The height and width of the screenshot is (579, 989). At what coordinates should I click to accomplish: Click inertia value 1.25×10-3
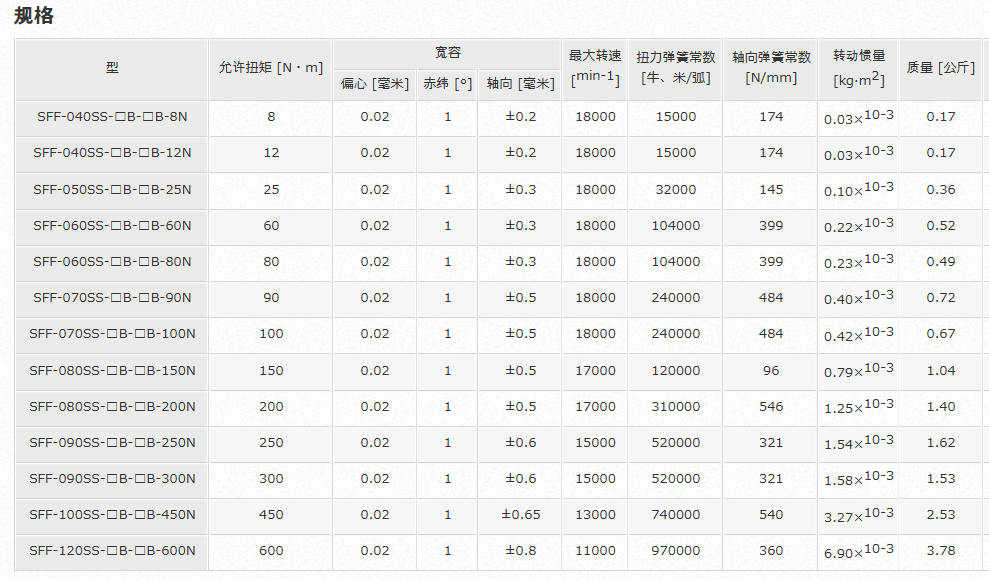[x=858, y=406]
